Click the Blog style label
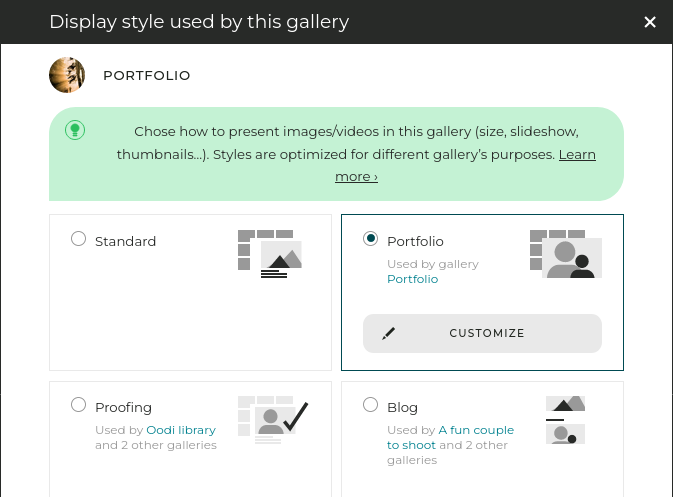 point(402,407)
